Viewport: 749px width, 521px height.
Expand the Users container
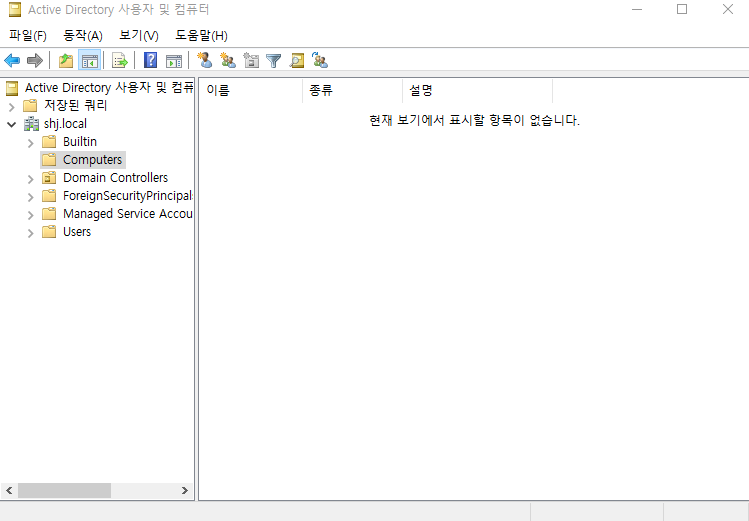pos(31,233)
